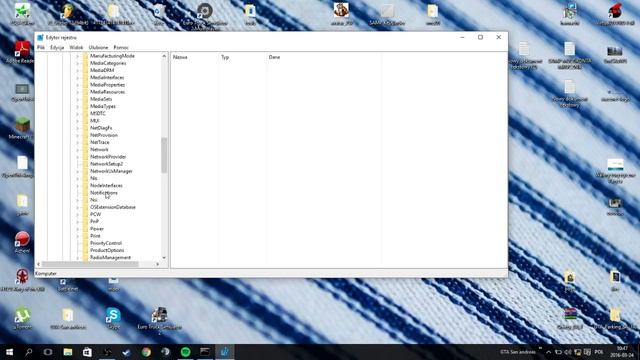This screenshot has height=360, width=640.
Task: Select the Adobe Reader desktop icon
Action: [22, 52]
